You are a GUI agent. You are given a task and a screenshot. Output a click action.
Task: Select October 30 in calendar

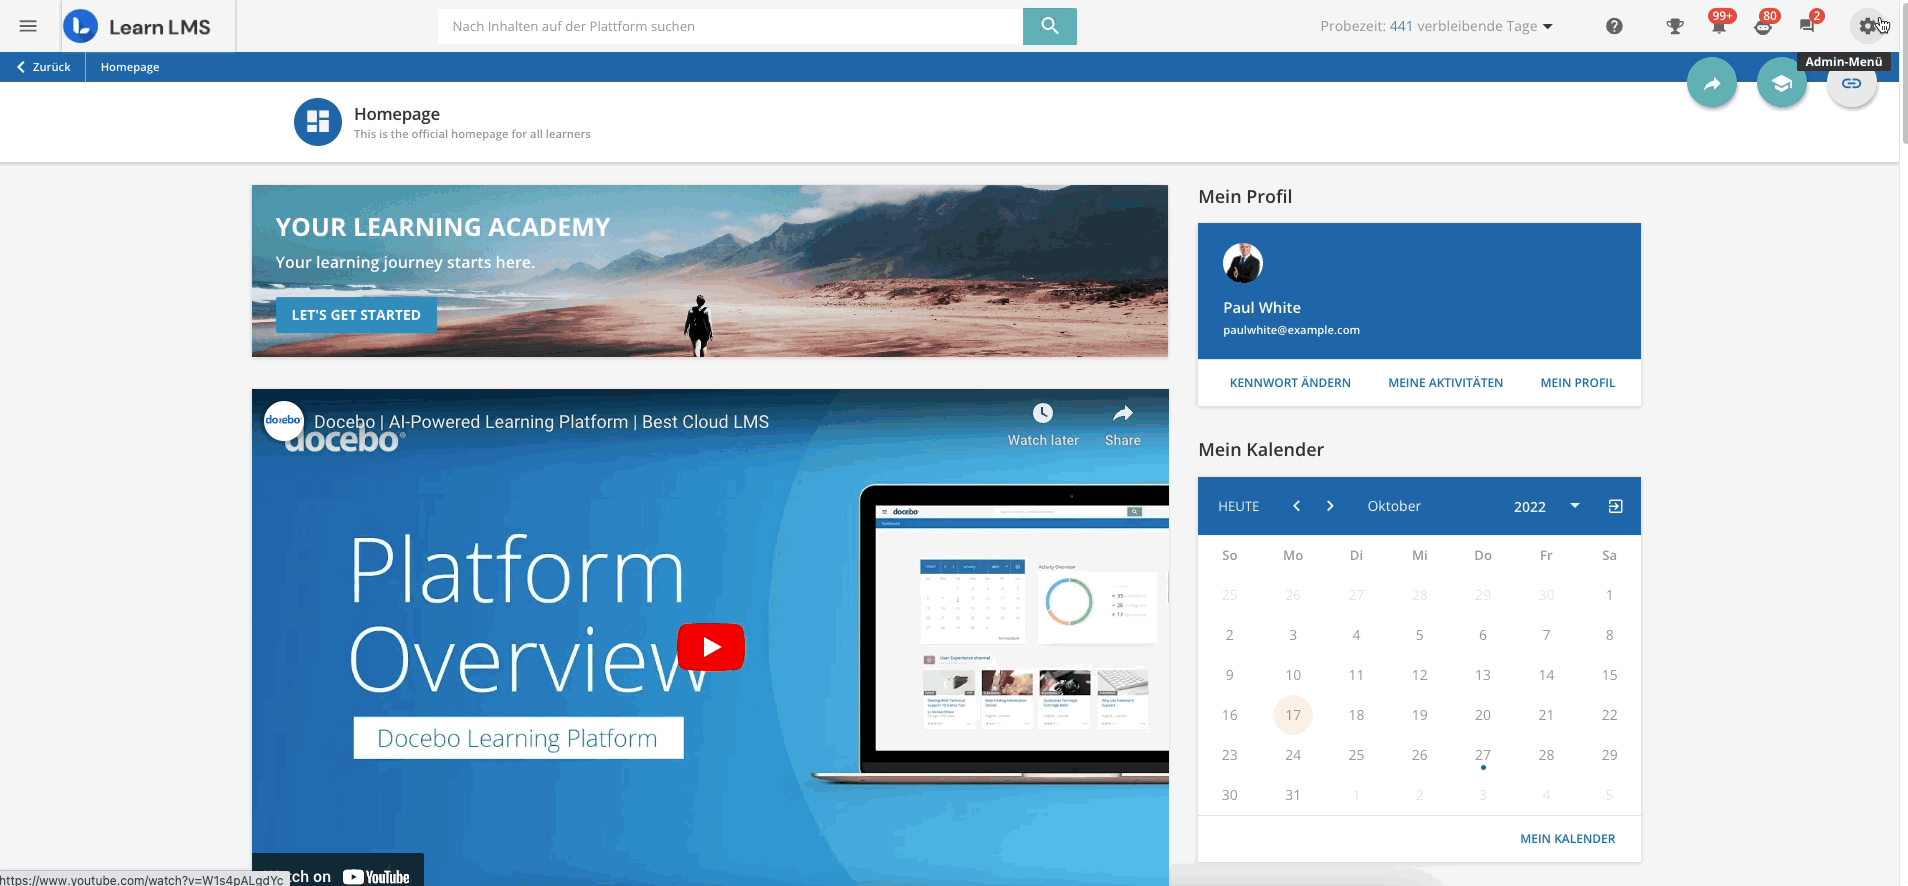pyautogui.click(x=1229, y=795)
